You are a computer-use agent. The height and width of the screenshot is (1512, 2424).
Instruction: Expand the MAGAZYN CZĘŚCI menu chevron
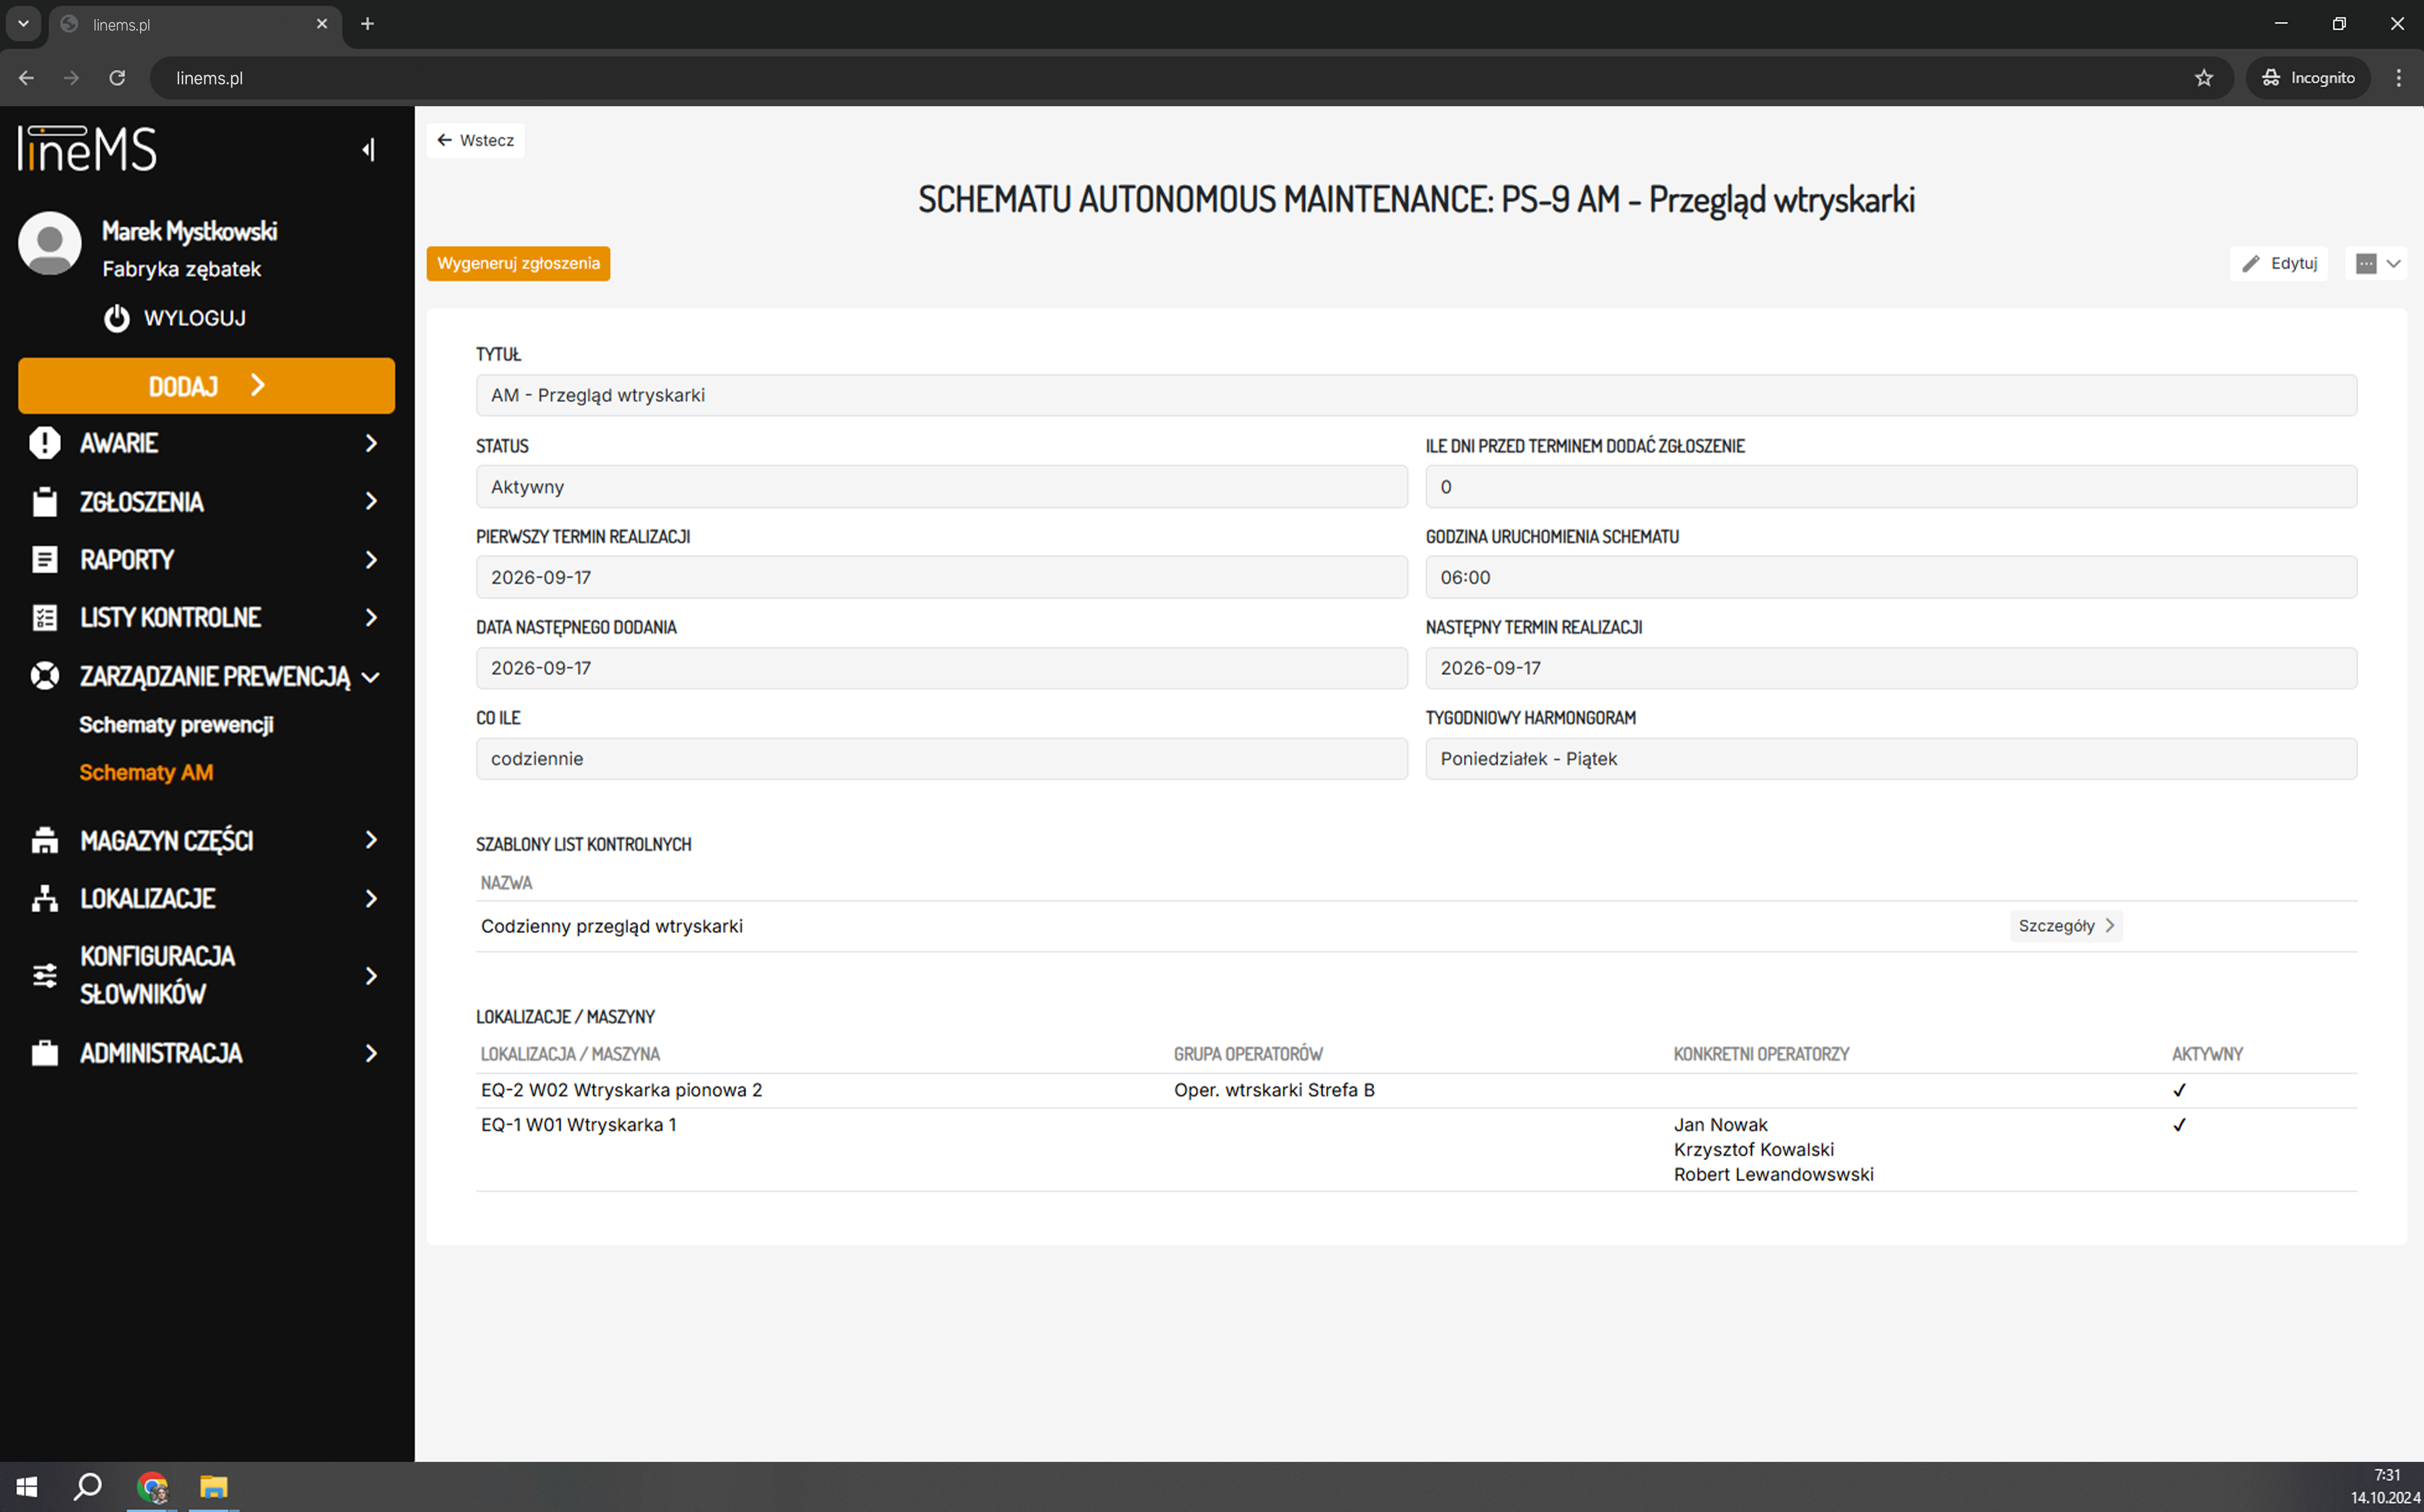[371, 840]
